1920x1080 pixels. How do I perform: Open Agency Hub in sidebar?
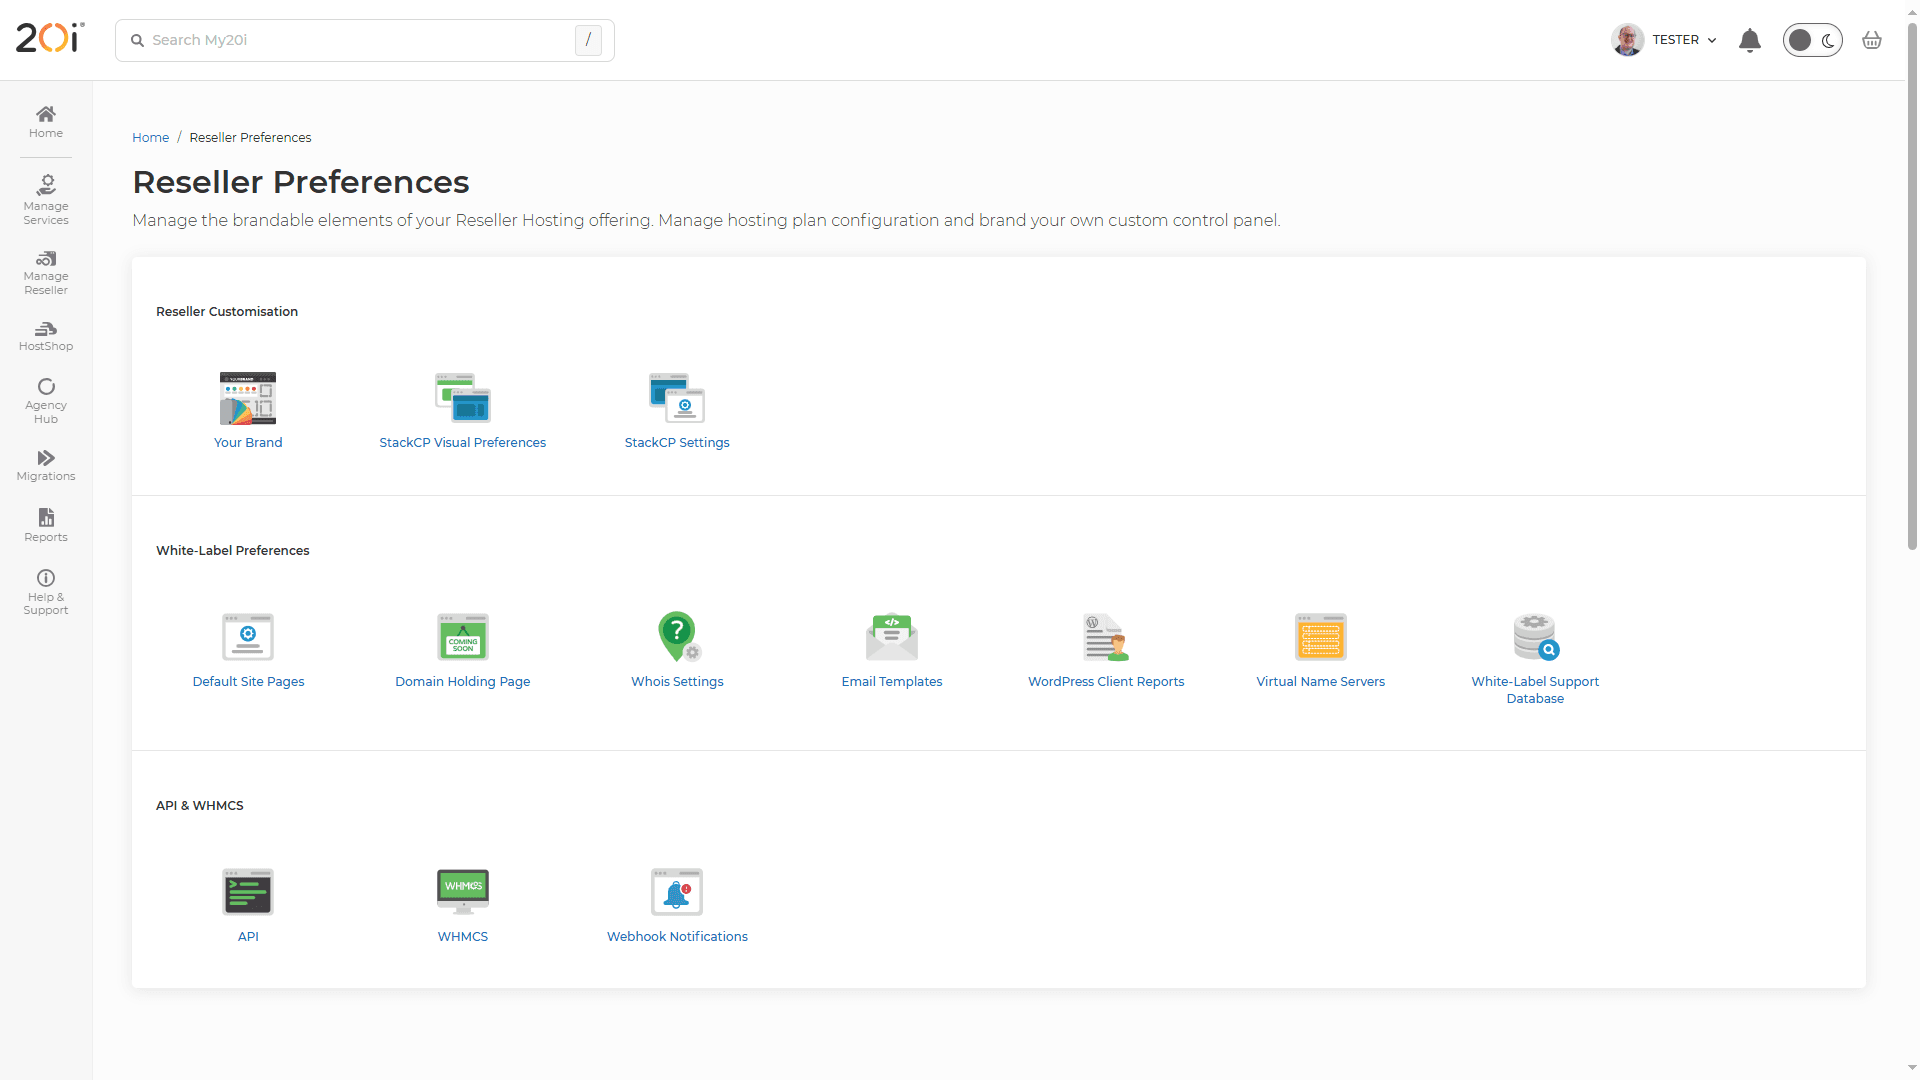point(46,401)
